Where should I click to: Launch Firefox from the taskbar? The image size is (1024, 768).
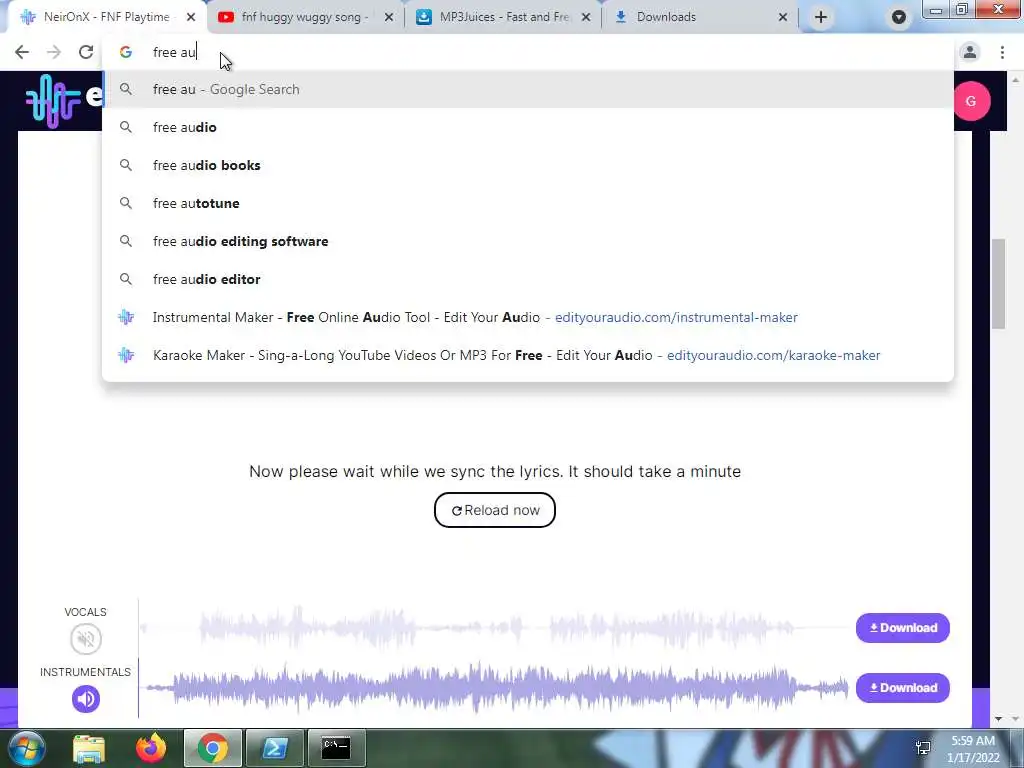(x=151, y=748)
